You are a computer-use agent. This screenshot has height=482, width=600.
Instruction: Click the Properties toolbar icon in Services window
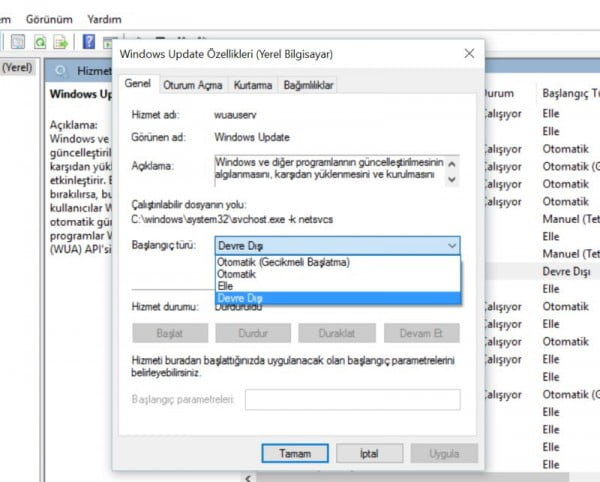click(x=18, y=42)
